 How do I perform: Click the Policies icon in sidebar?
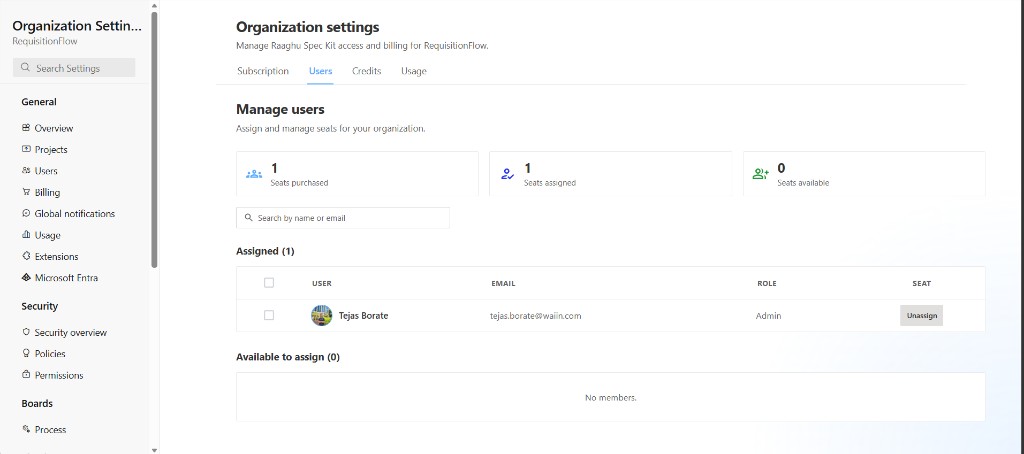coord(26,353)
